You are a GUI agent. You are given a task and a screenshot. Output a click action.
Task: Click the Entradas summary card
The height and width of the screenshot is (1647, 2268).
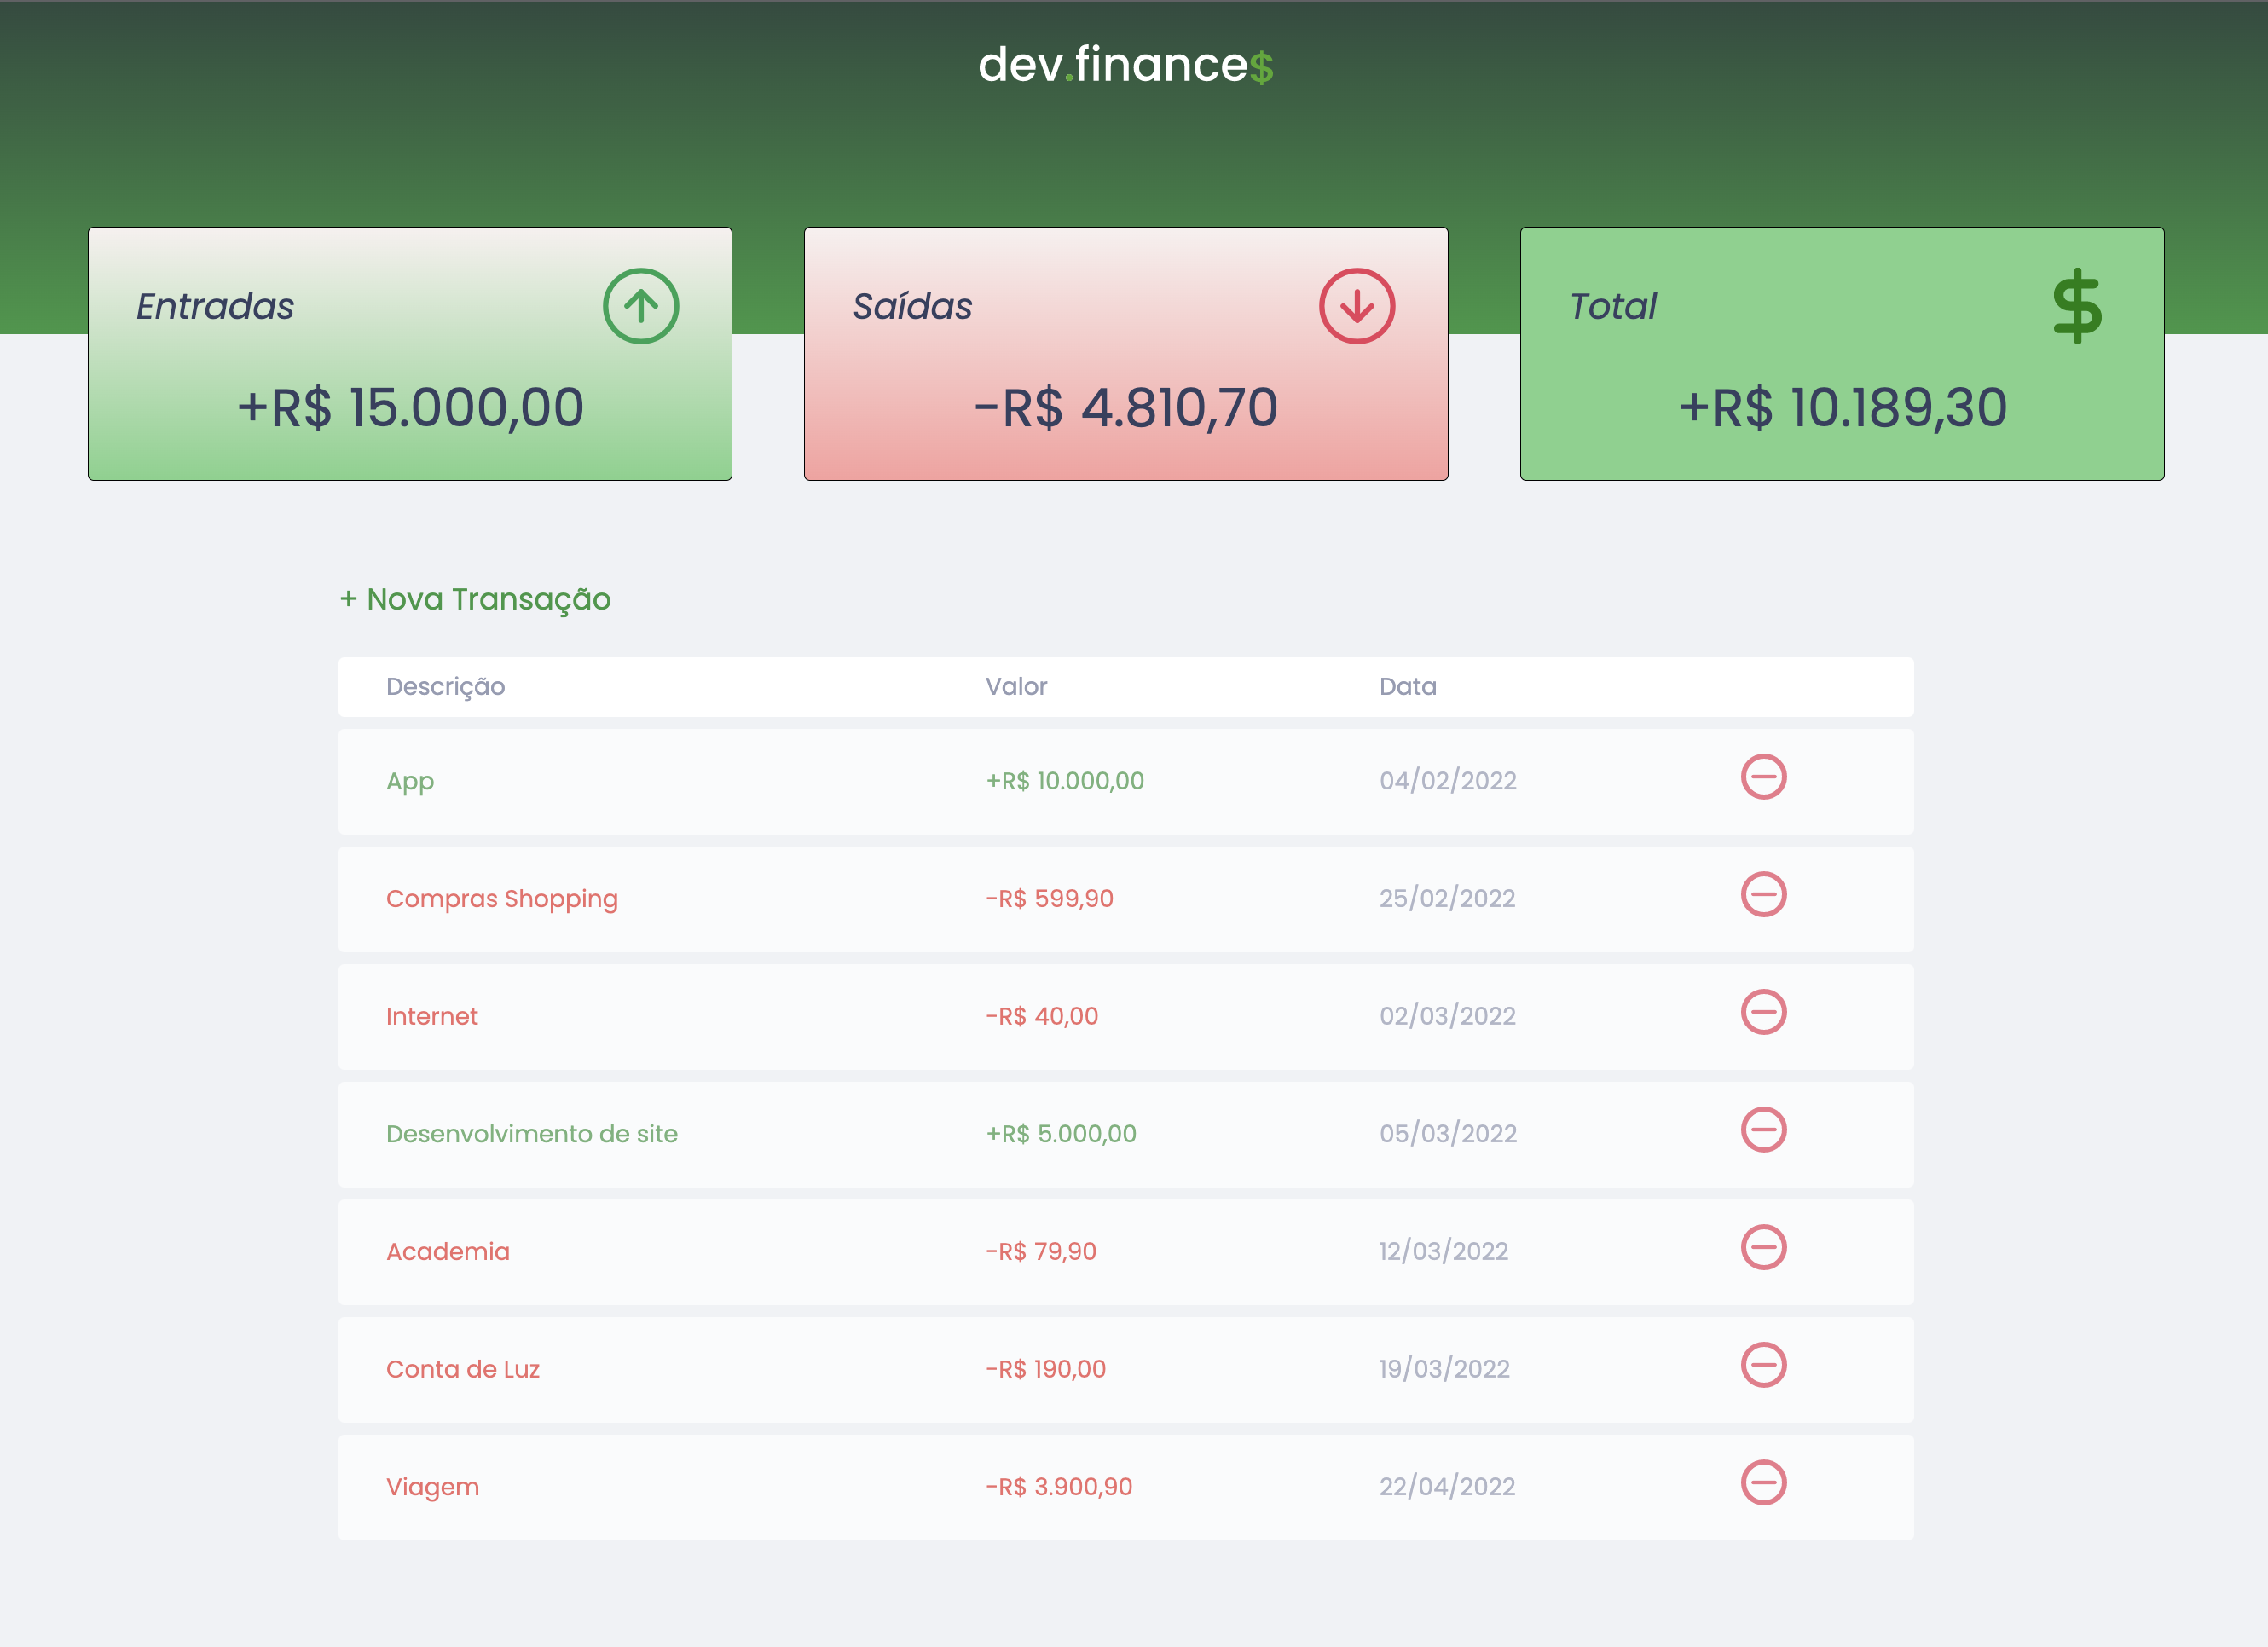(x=409, y=354)
